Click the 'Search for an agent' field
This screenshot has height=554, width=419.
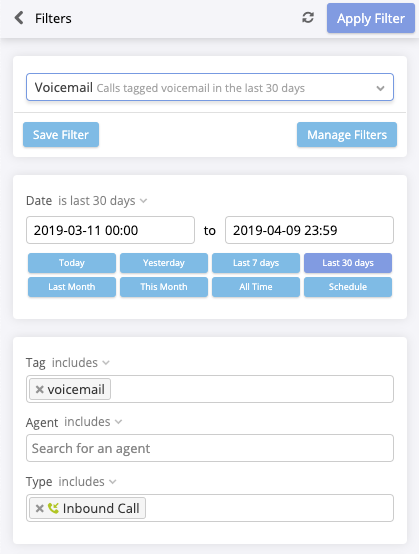(210, 448)
